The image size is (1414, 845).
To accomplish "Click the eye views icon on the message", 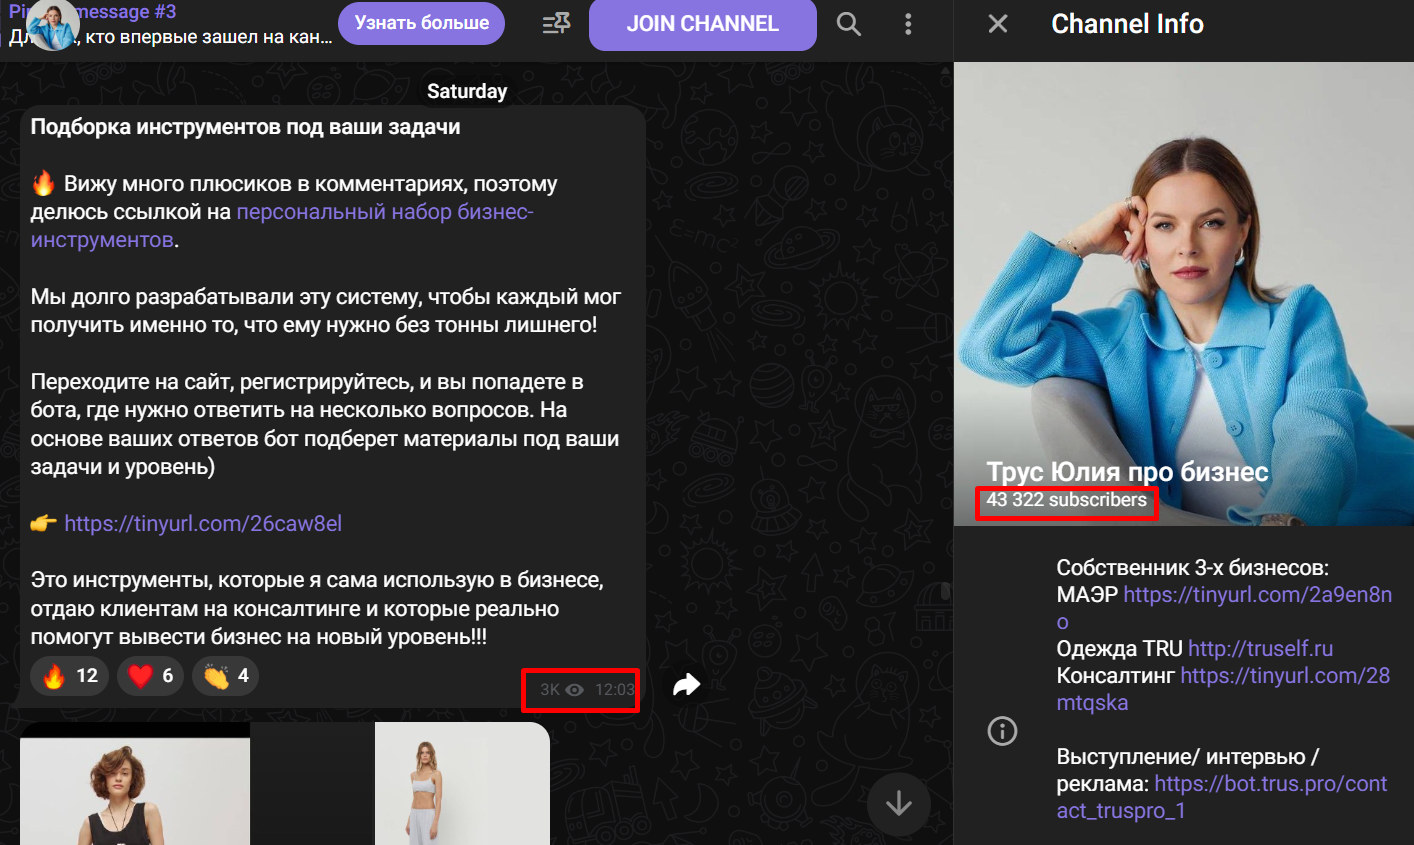I will [574, 690].
